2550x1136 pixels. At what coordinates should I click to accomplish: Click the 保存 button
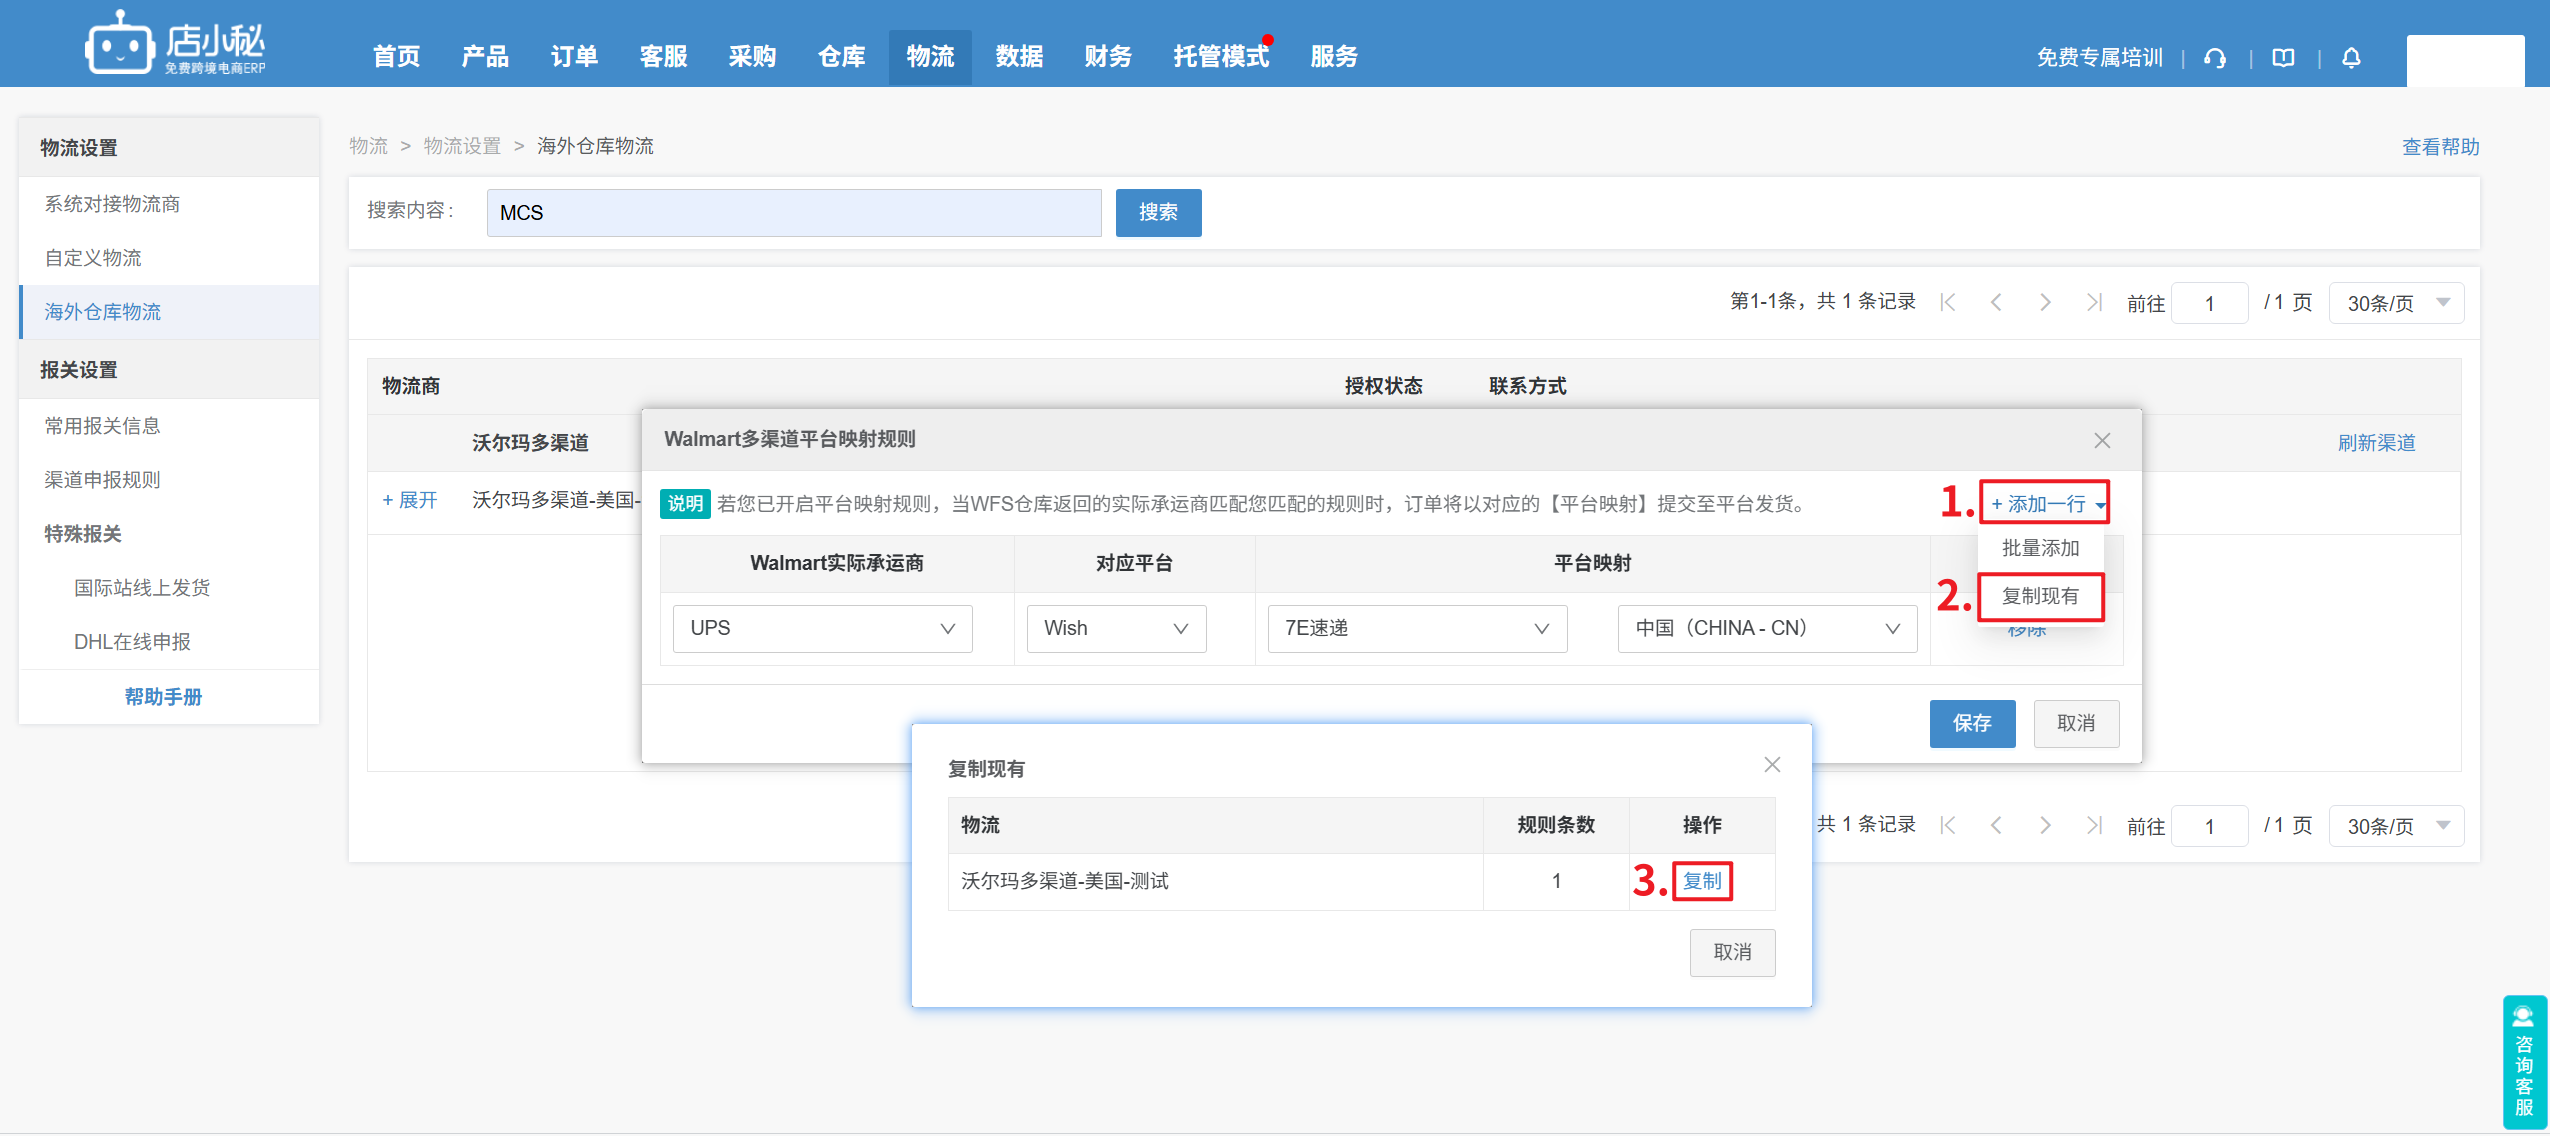click(x=1971, y=723)
